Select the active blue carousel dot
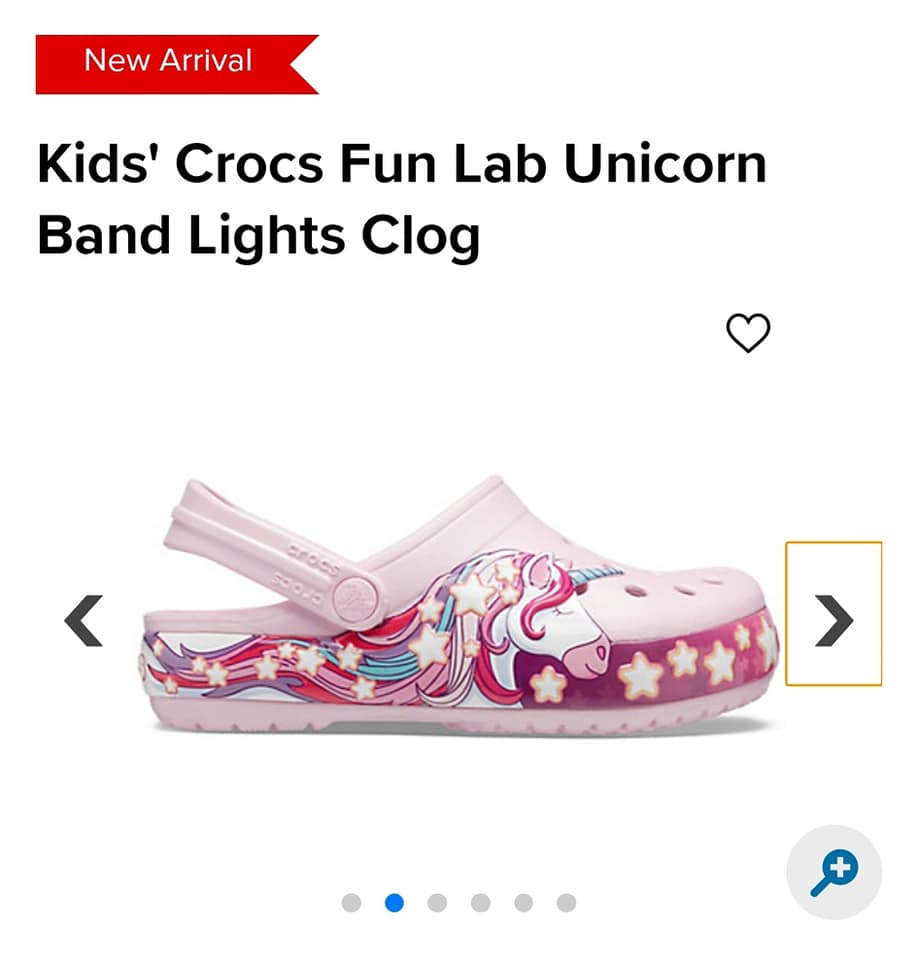 point(394,902)
